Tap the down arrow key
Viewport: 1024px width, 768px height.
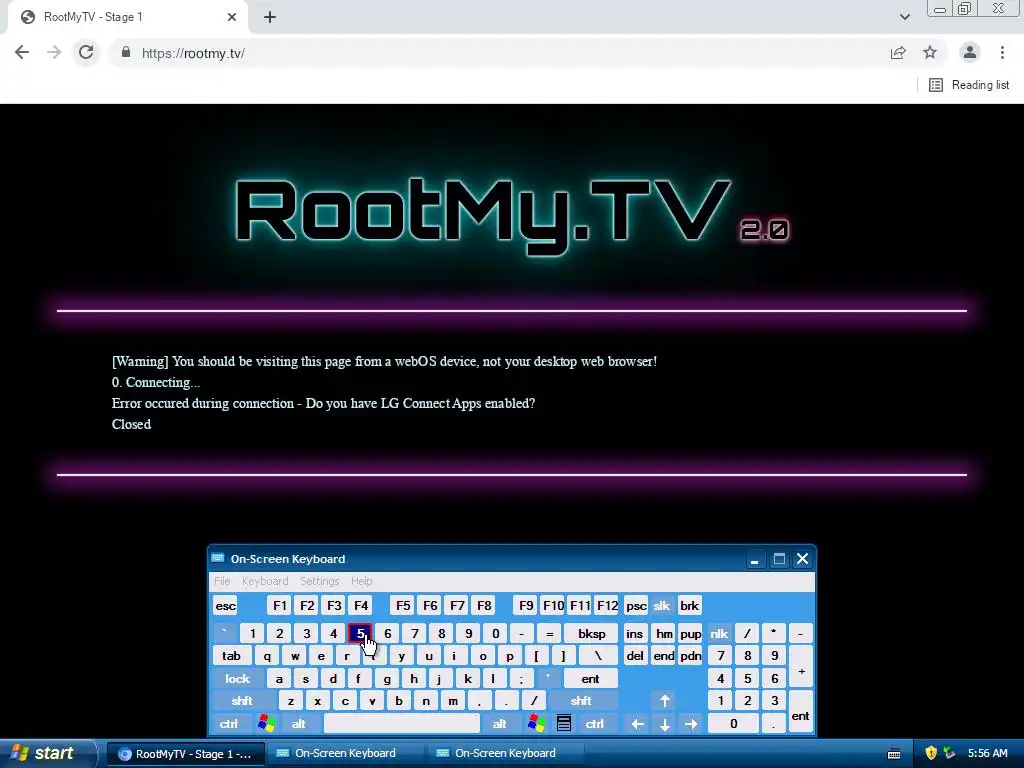coord(665,724)
